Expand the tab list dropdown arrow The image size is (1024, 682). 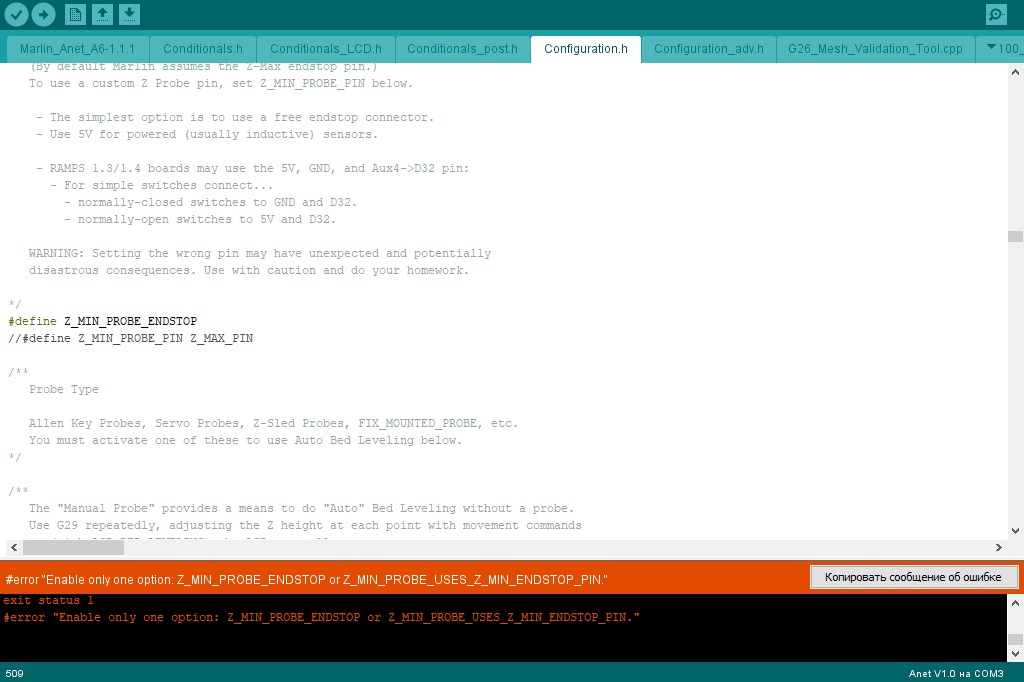coord(991,47)
